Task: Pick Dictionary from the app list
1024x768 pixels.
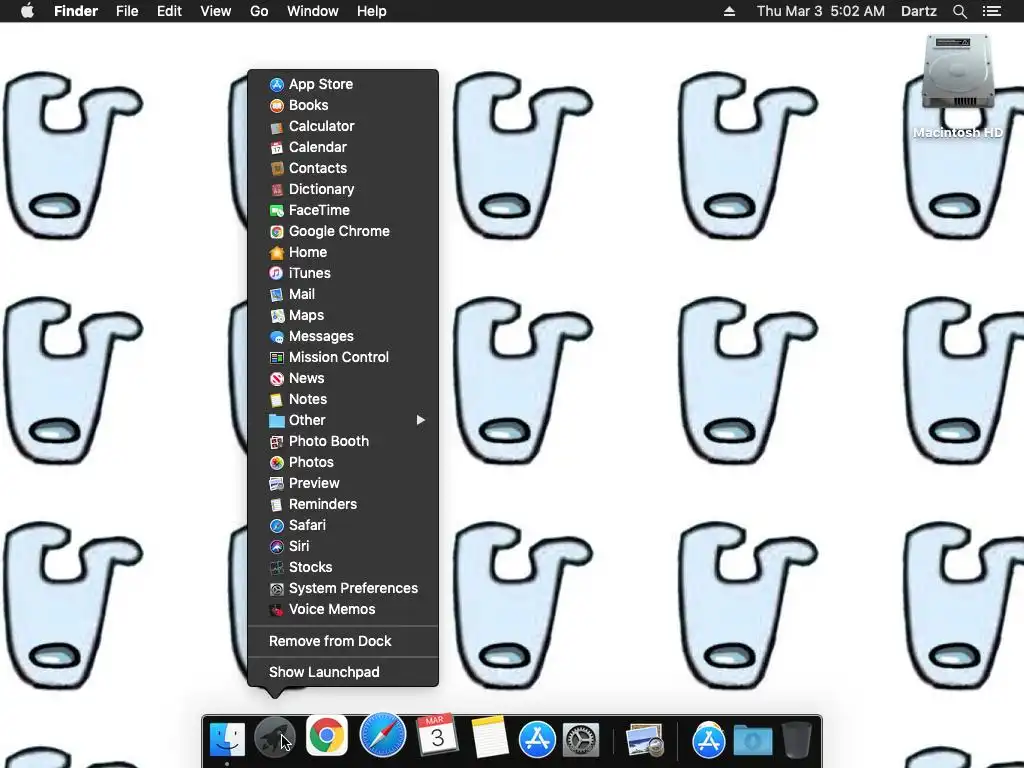Action: click(x=343, y=189)
